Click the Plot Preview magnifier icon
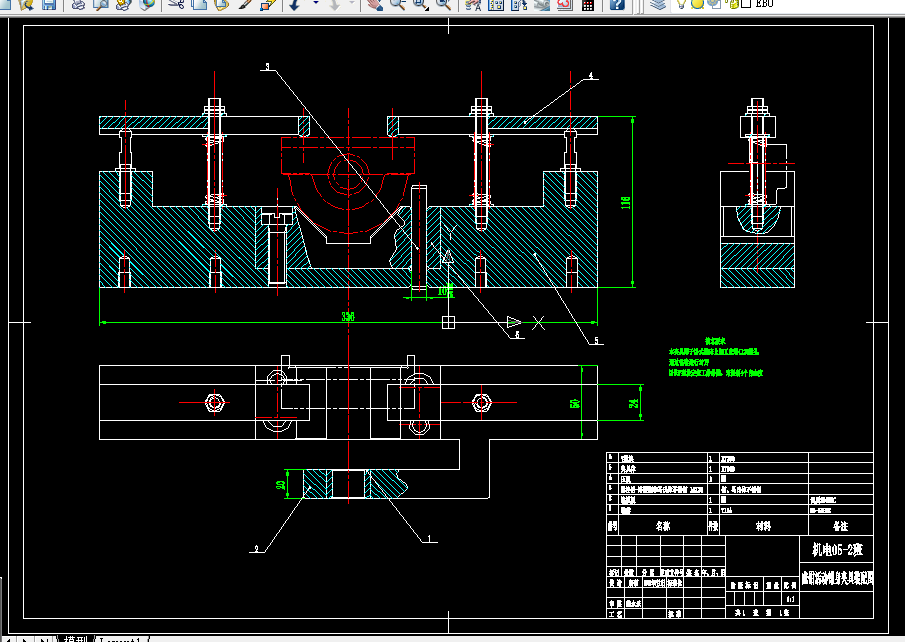905x642 pixels. [x=101, y=5]
